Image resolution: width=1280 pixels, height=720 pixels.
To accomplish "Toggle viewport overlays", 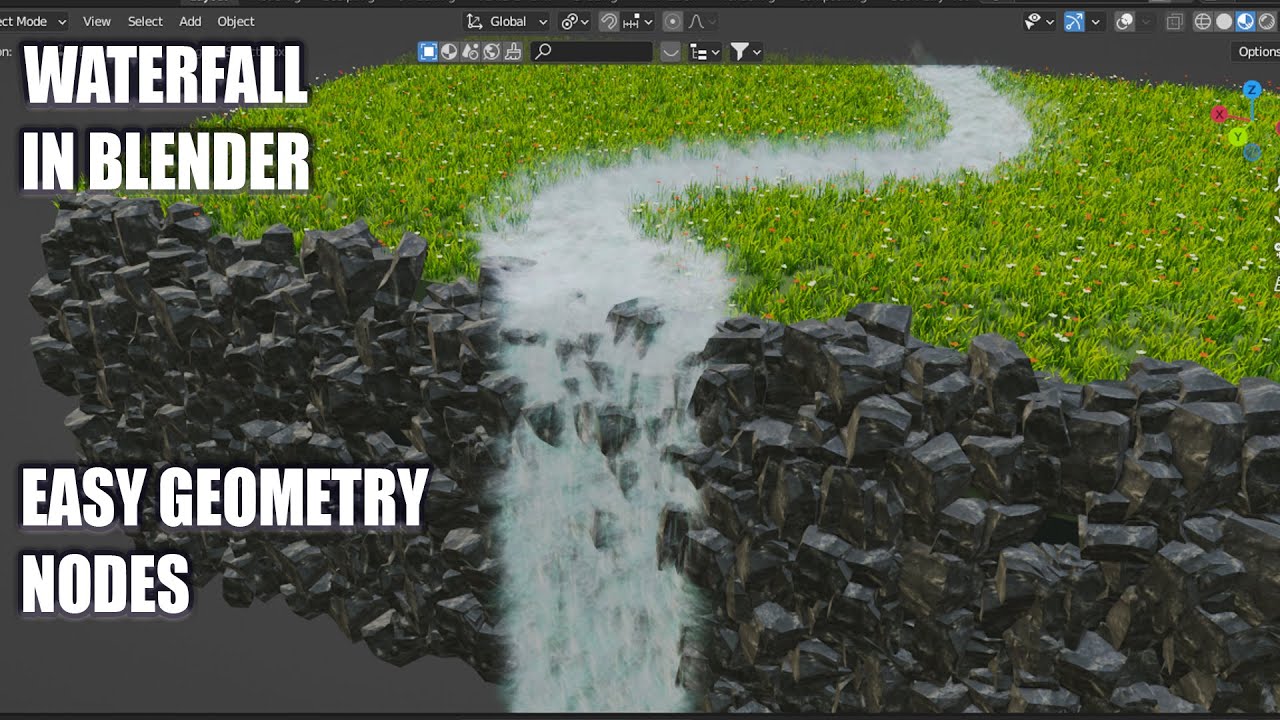I will 1124,21.
